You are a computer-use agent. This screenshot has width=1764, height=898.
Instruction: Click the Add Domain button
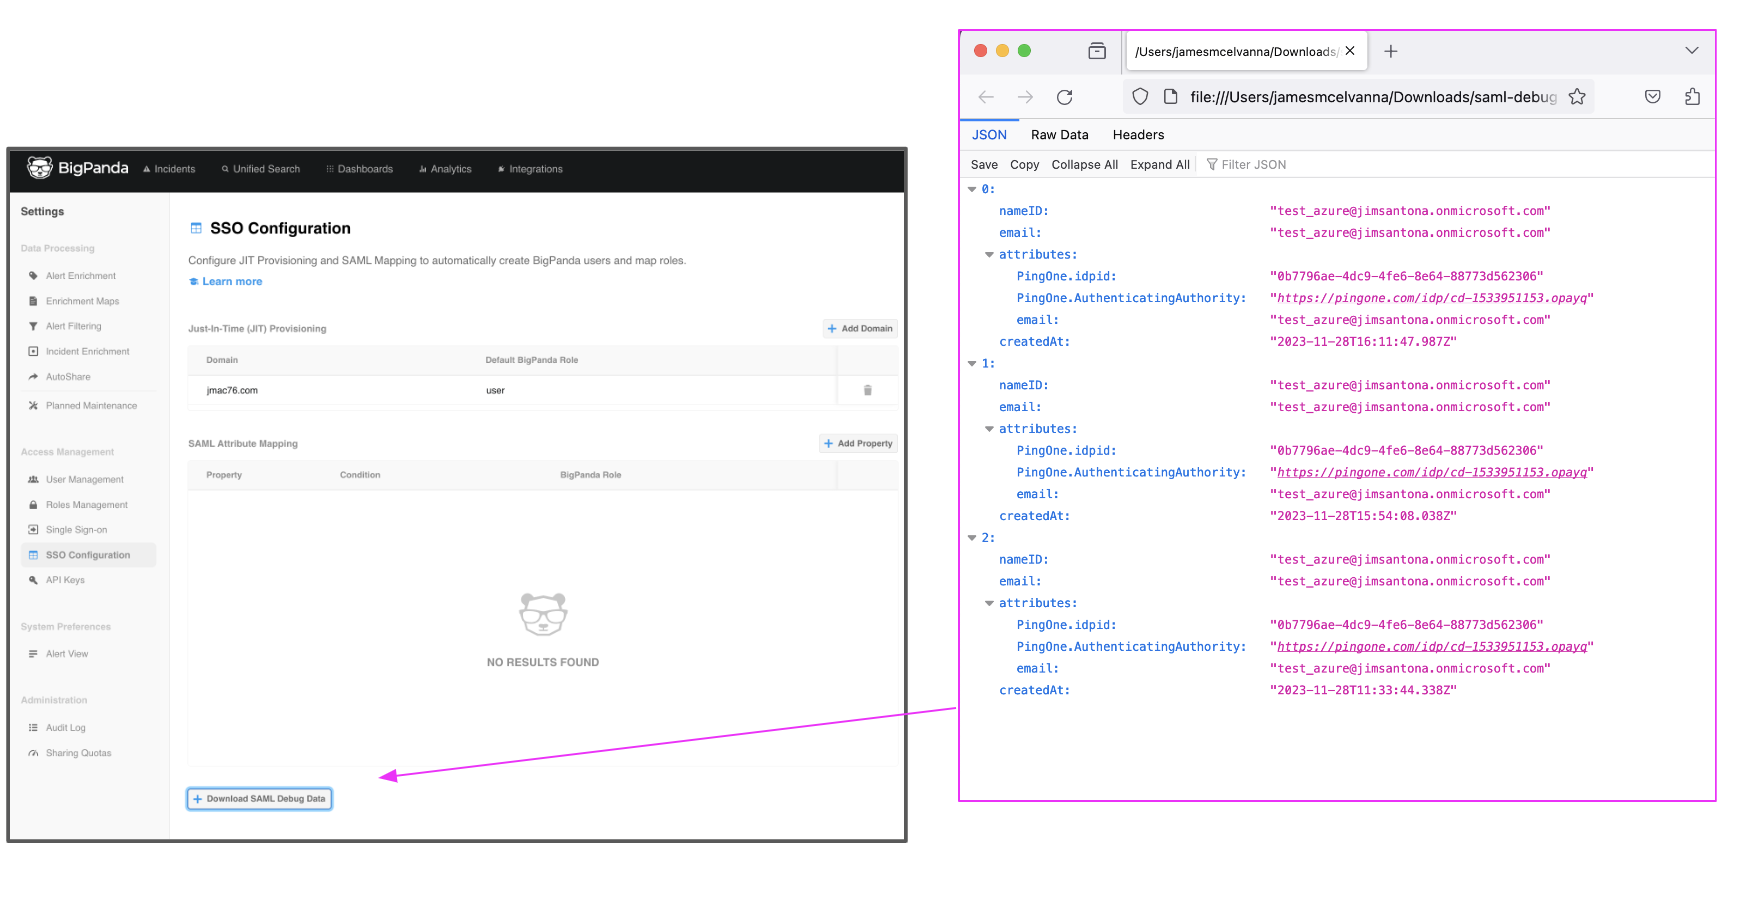[x=860, y=328]
